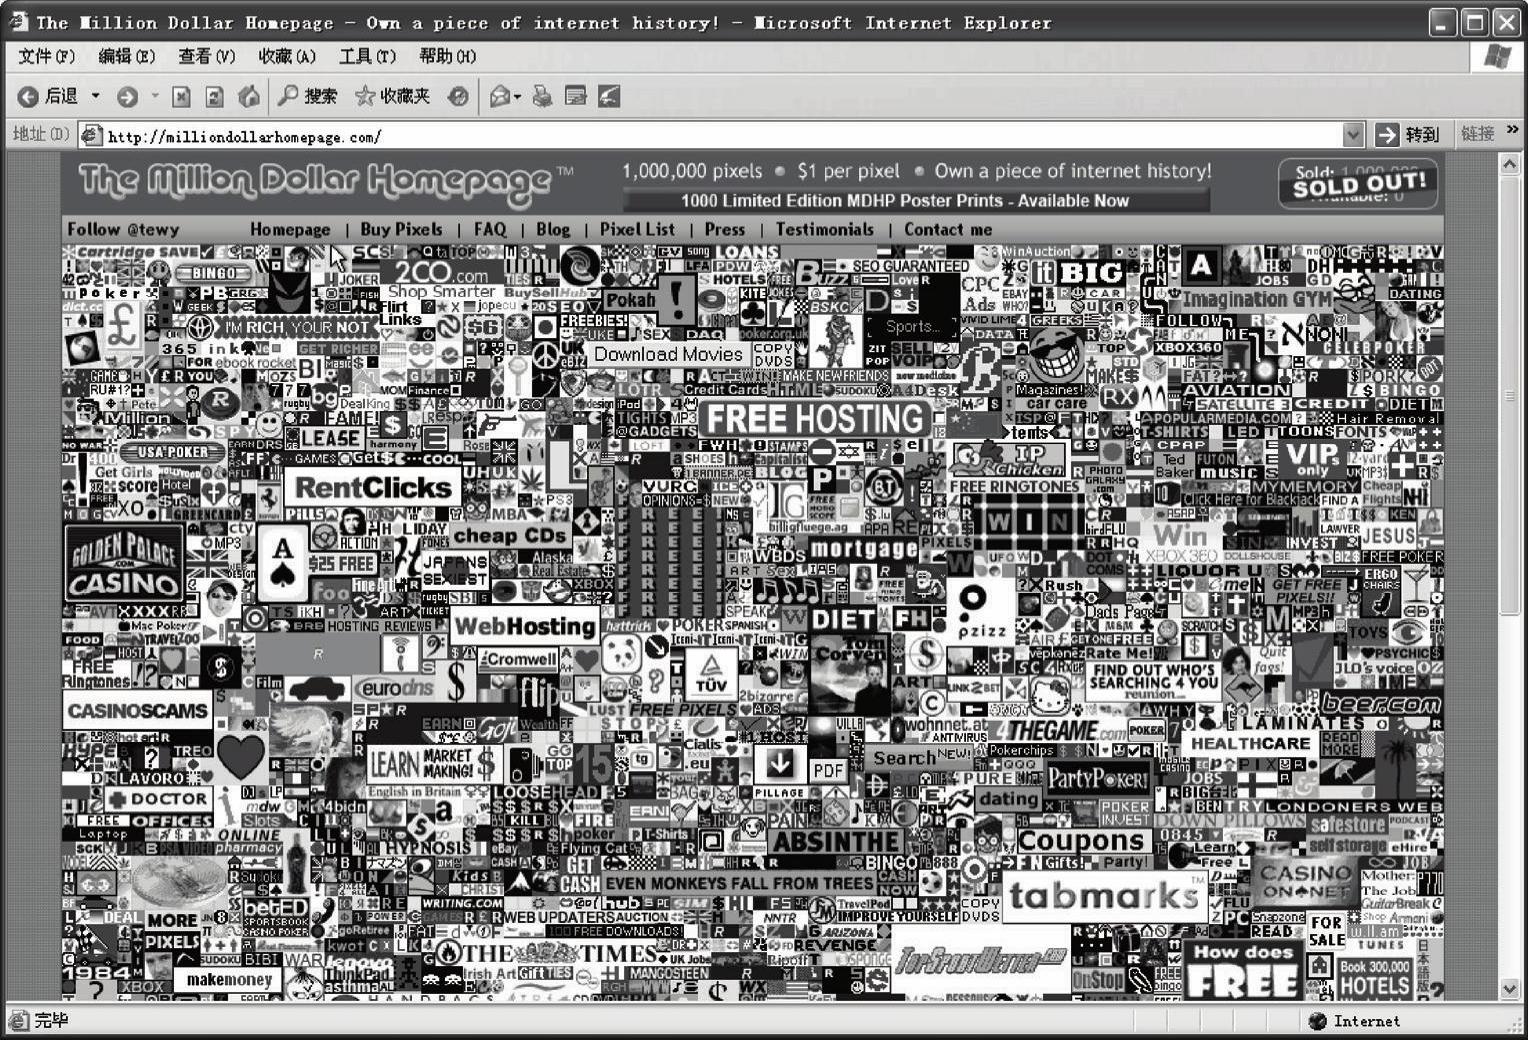
Task: Expand the 链接 links toolbar chevron
Action: pyautogui.click(x=1512, y=131)
